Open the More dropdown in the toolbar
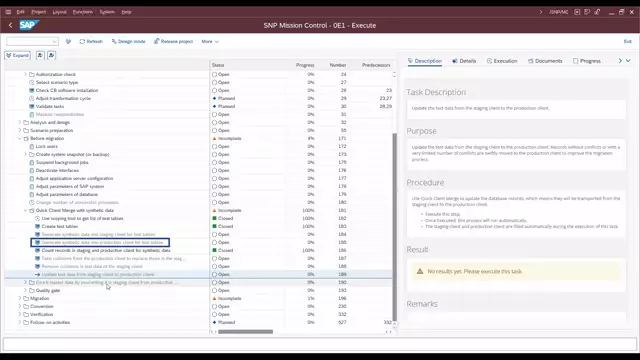This screenshot has height=360, width=640. coord(210,41)
